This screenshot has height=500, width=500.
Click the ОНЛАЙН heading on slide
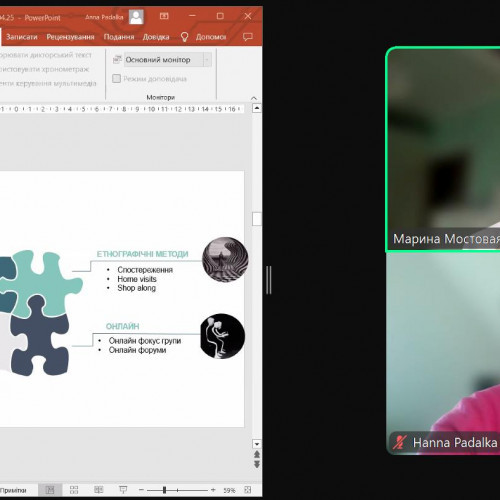122,326
